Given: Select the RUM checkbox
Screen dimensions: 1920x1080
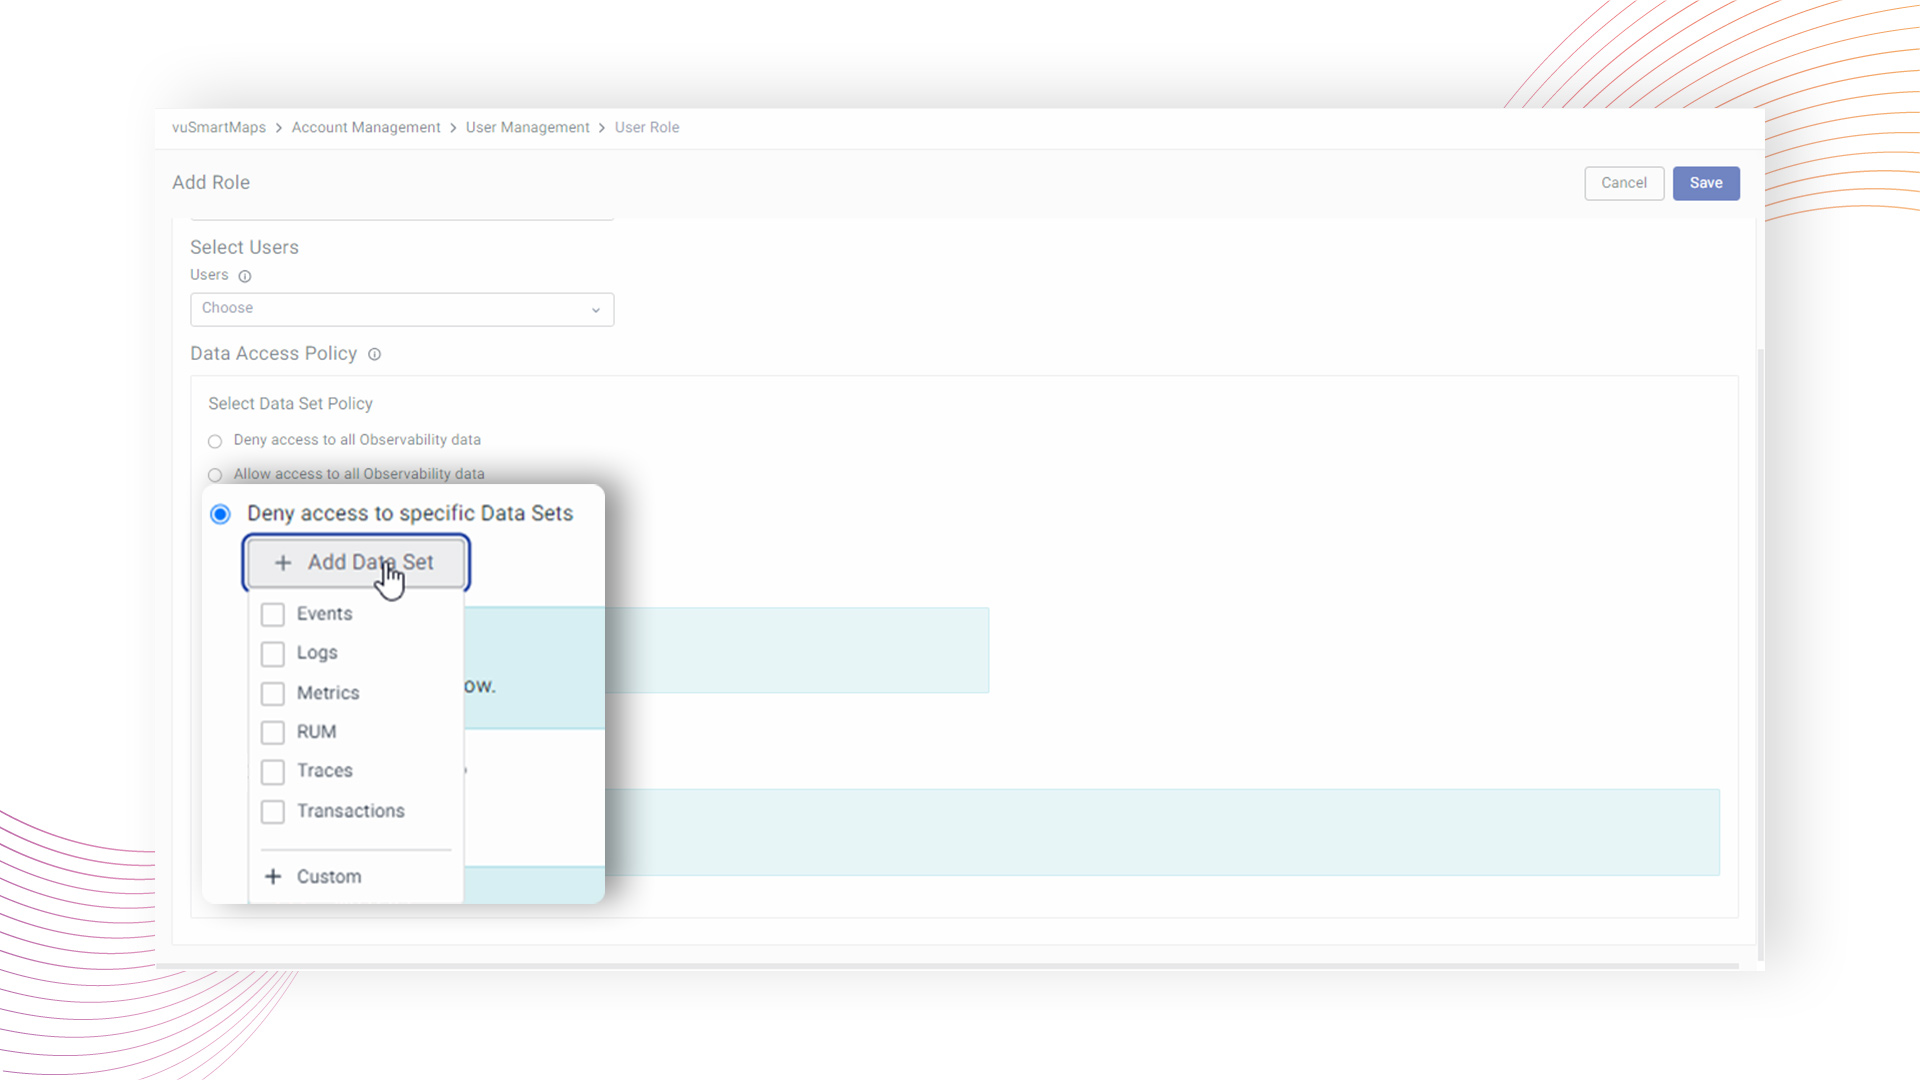Looking at the screenshot, I should pos(273,732).
